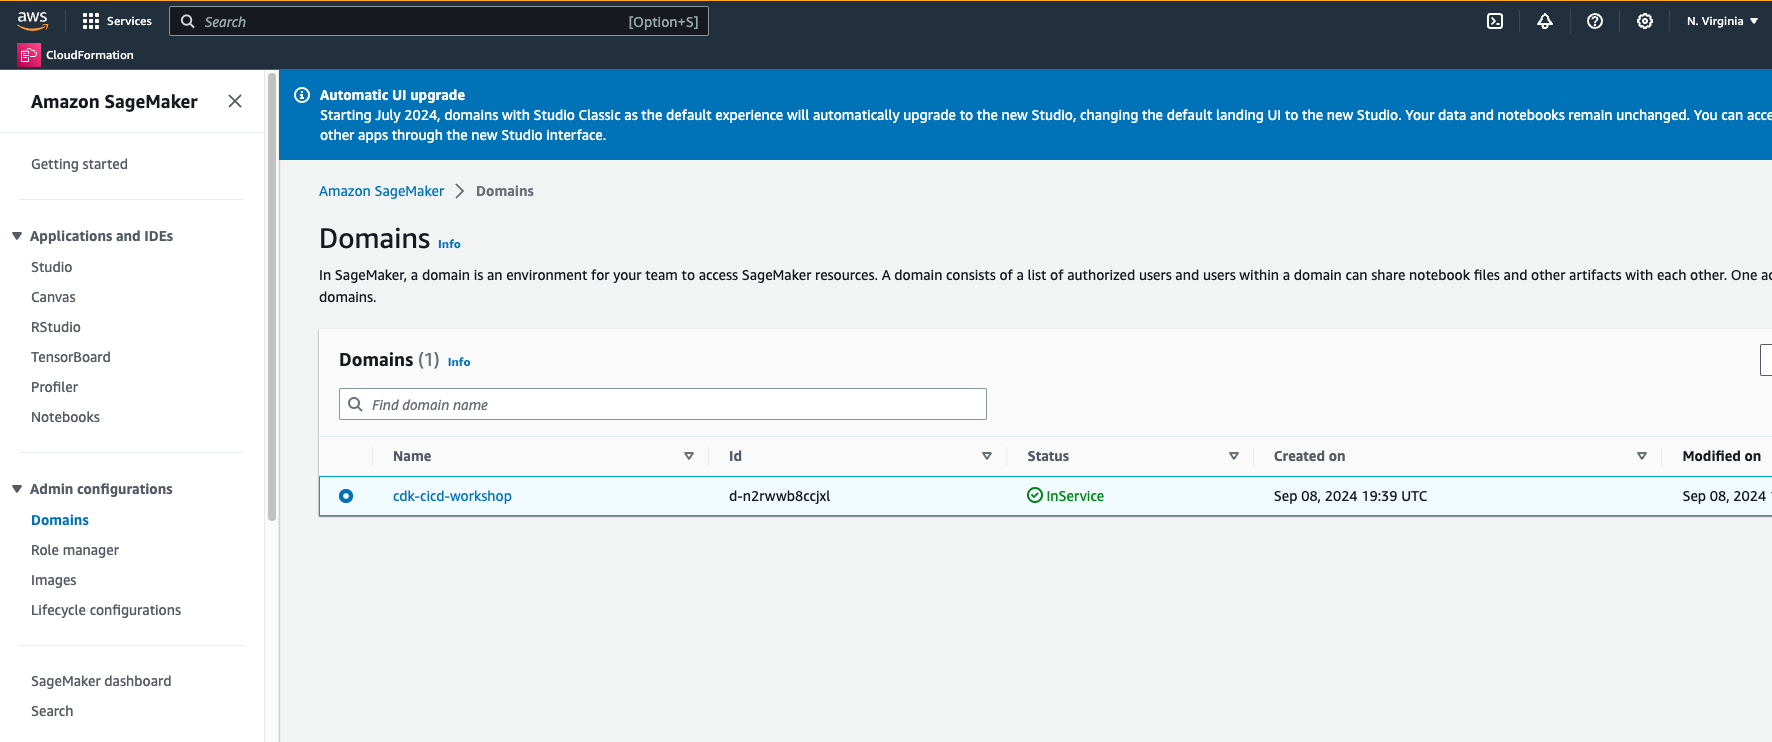Click the CloudFormation shortcut icon
The width and height of the screenshot is (1772, 742).
tap(29, 55)
